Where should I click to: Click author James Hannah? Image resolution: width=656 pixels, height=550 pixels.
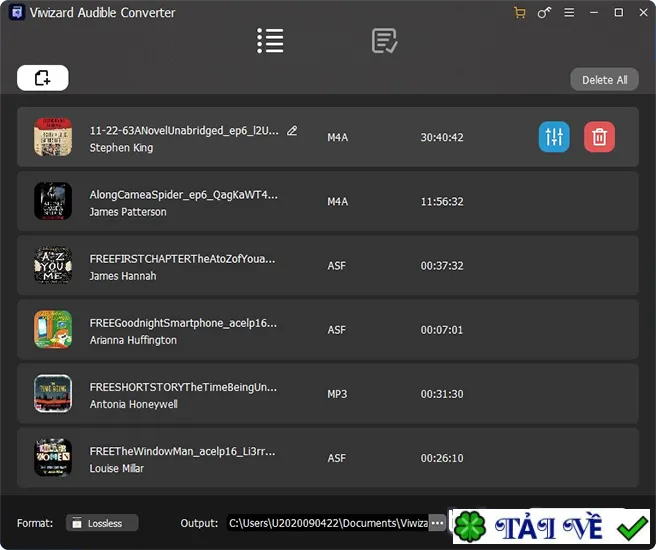coord(123,276)
